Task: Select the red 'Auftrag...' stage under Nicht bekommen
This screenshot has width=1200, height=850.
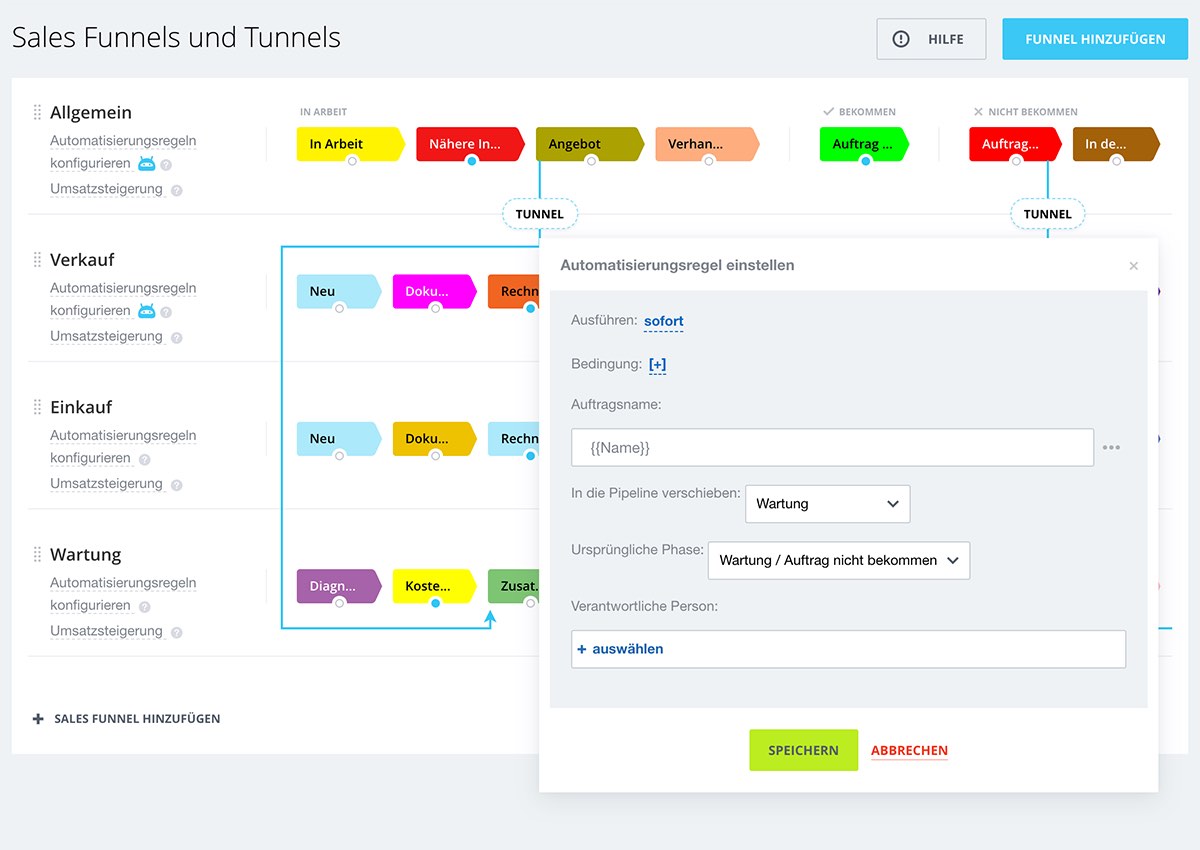Action: point(1015,144)
